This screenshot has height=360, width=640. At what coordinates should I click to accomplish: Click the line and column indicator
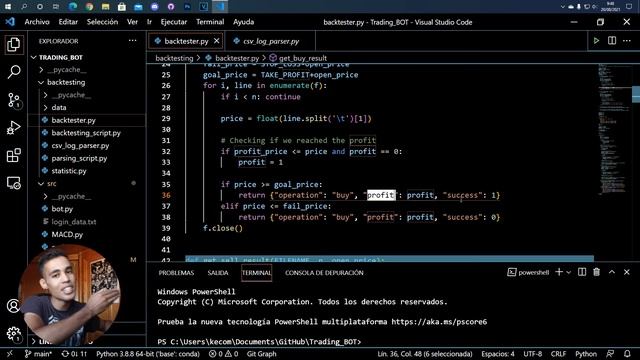click(x=424, y=354)
